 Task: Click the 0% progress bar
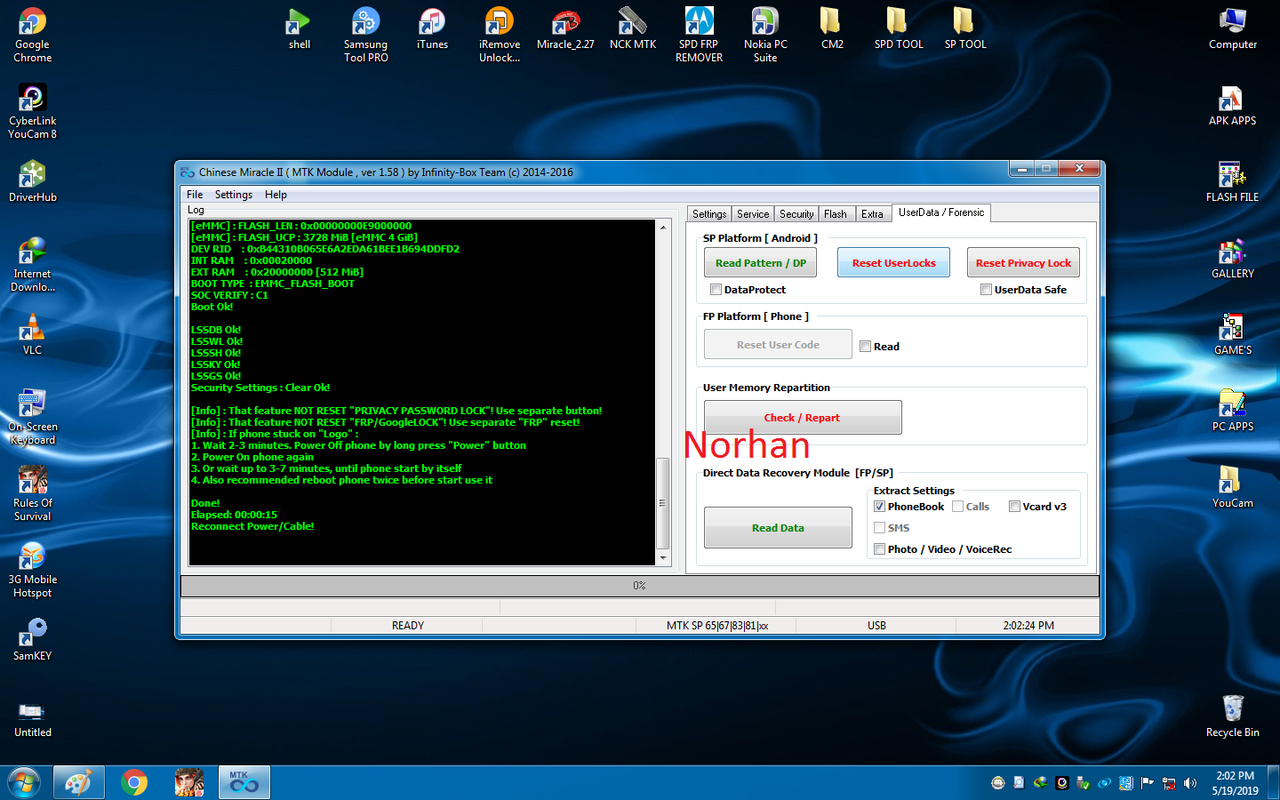point(639,585)
